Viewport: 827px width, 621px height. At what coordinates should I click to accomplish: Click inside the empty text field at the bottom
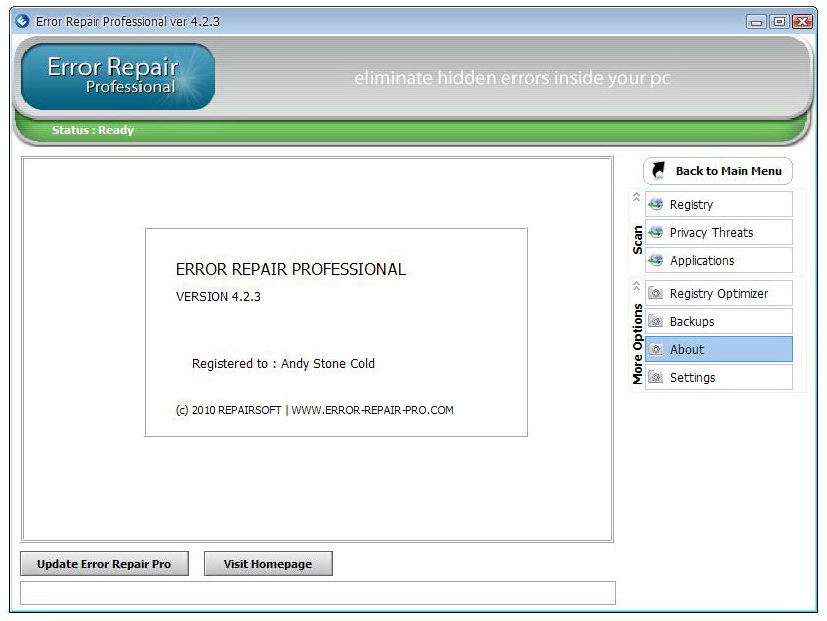pos(318,592)
